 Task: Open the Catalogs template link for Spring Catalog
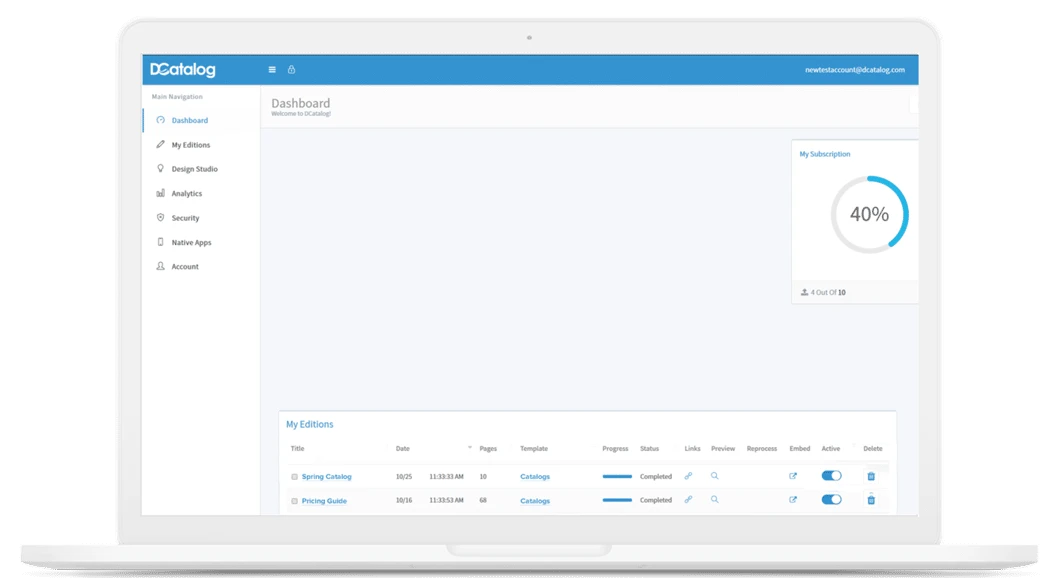click(534, 476)
